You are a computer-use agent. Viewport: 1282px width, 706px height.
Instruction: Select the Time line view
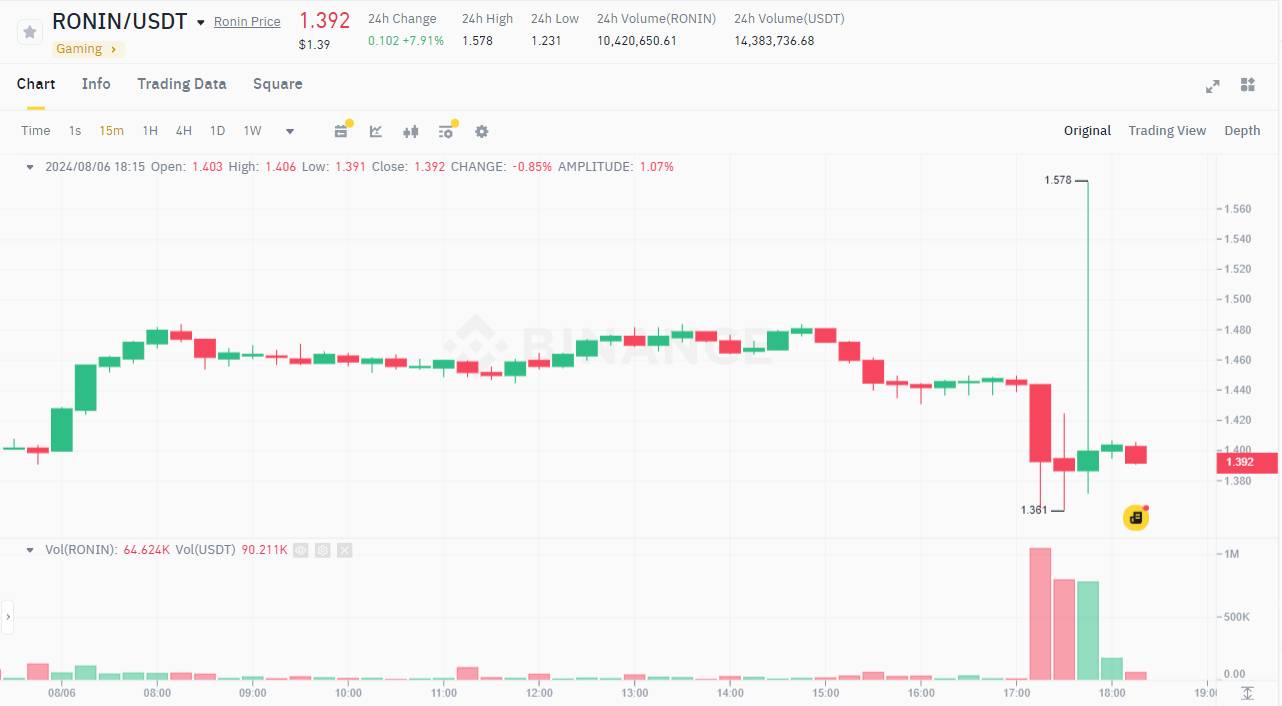point(36,130)
